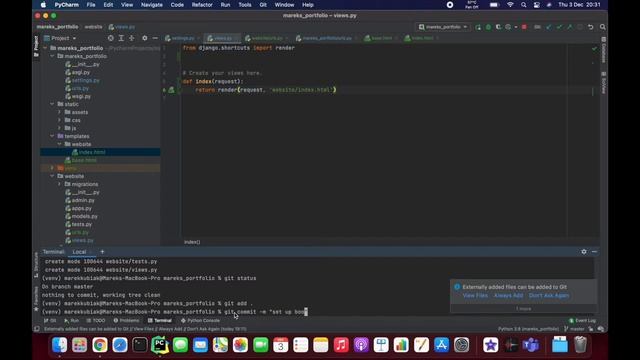Stop the running process red square

click(524, 27)
